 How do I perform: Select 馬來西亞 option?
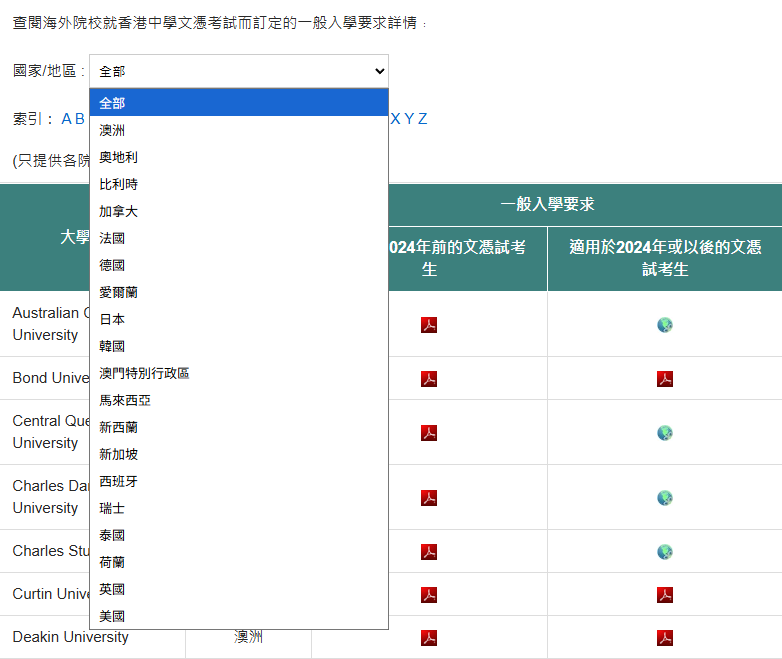tap(239, 400)
